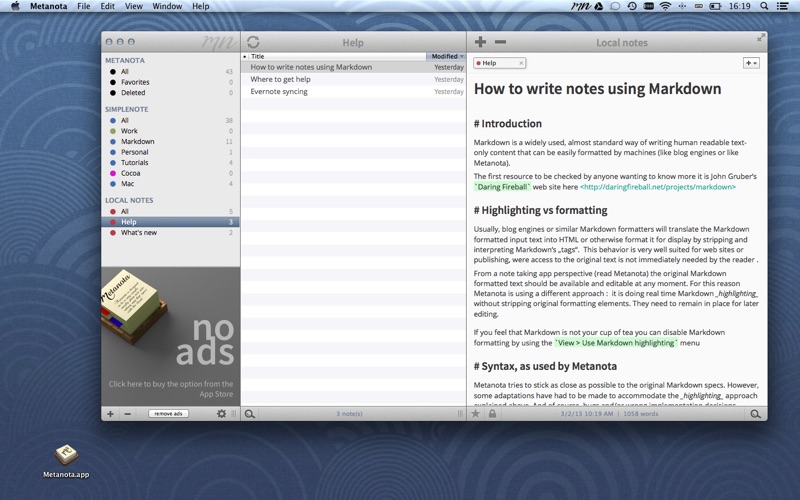
Task: Open Time Machine icon in the menu bar
Action: [x=632, y=6]
